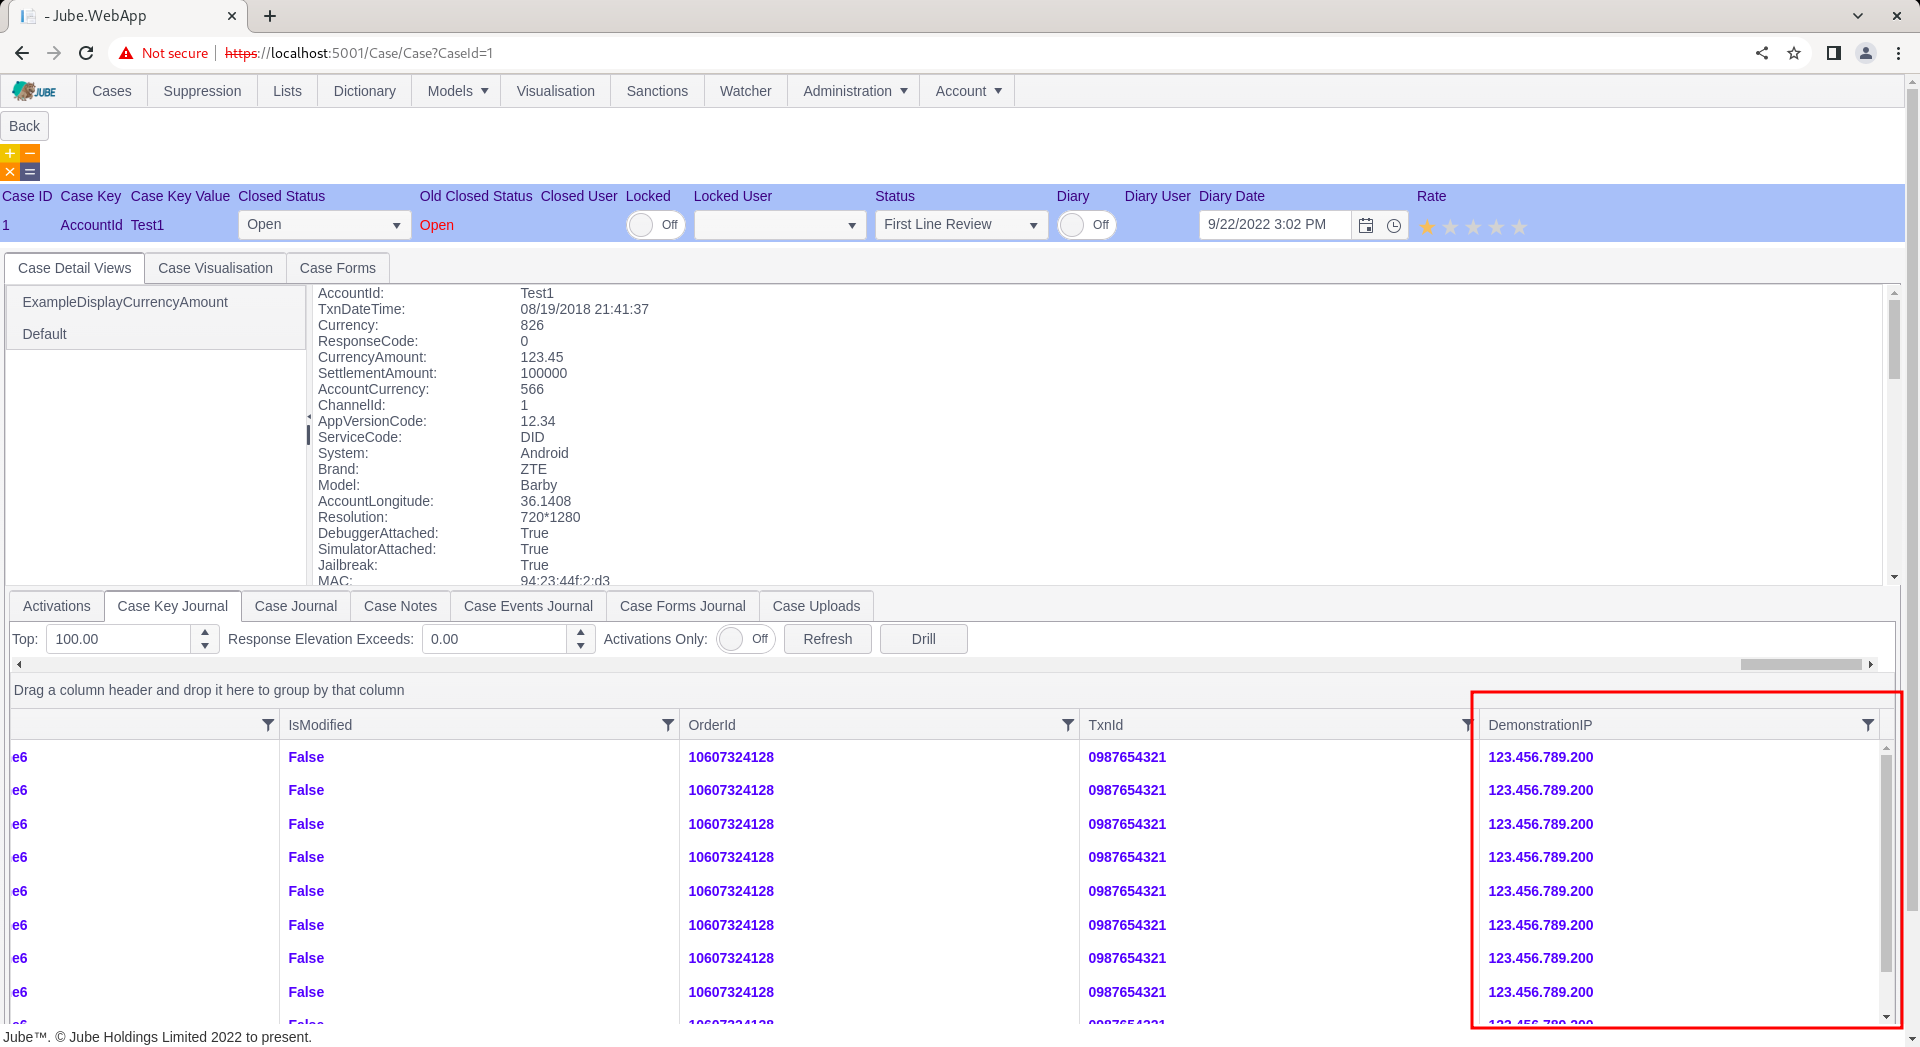The width and height of the screenshot is (1920, 1047).
Task: Increase the Top value stepper
Action: click(x=205, y=632)
